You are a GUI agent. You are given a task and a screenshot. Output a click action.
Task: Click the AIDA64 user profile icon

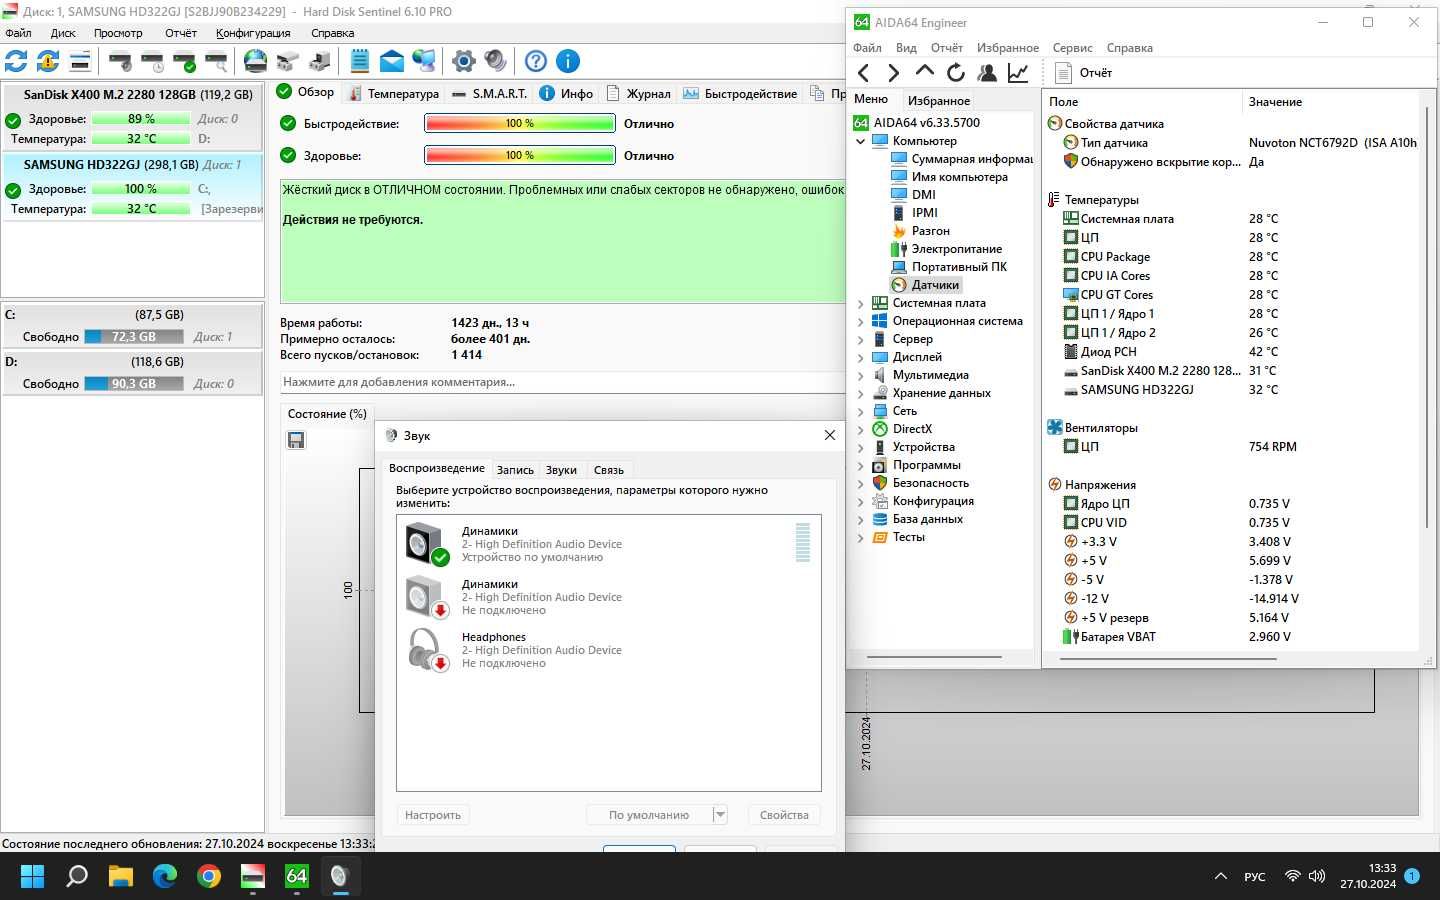(987, 72)
